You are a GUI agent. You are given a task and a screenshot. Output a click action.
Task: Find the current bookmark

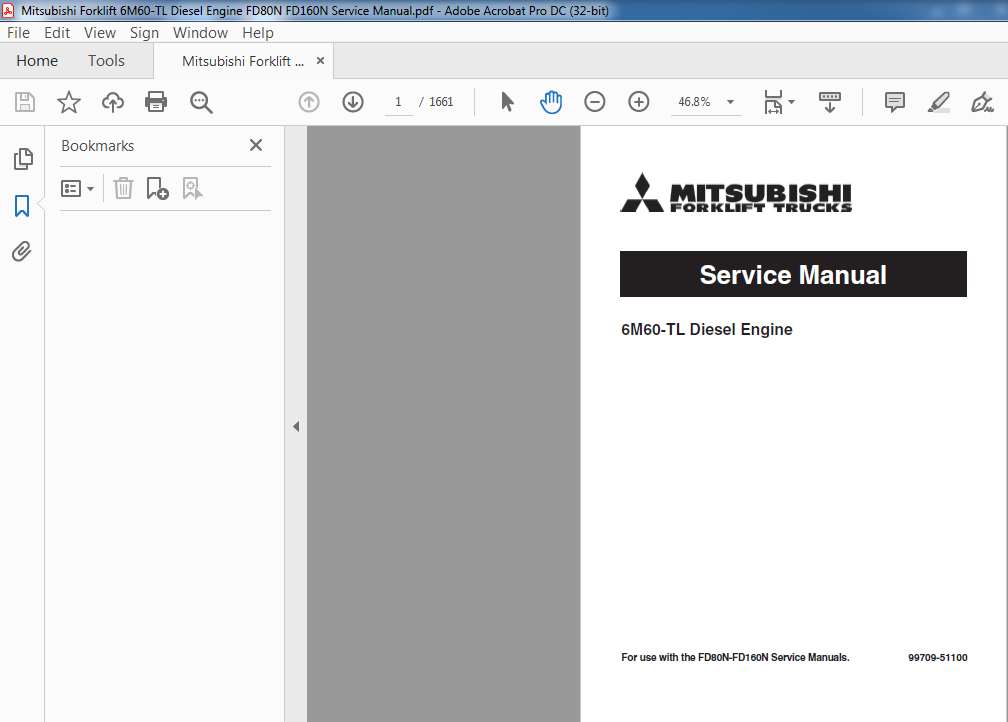coord(192,188)
